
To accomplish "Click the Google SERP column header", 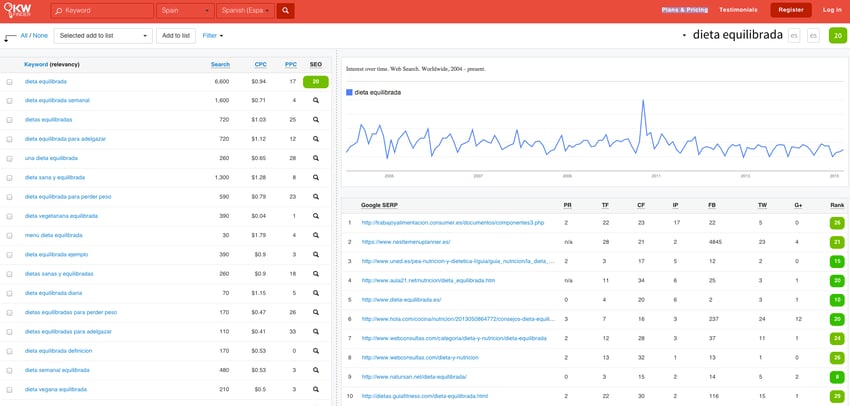I will point(379,205).
